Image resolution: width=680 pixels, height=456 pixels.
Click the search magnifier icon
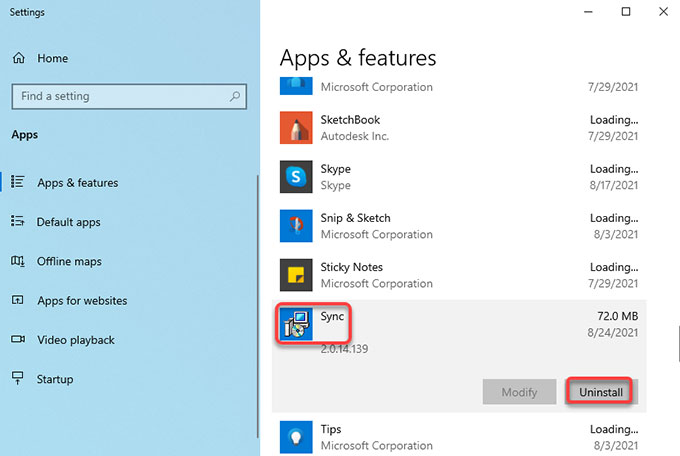point(235,96)
